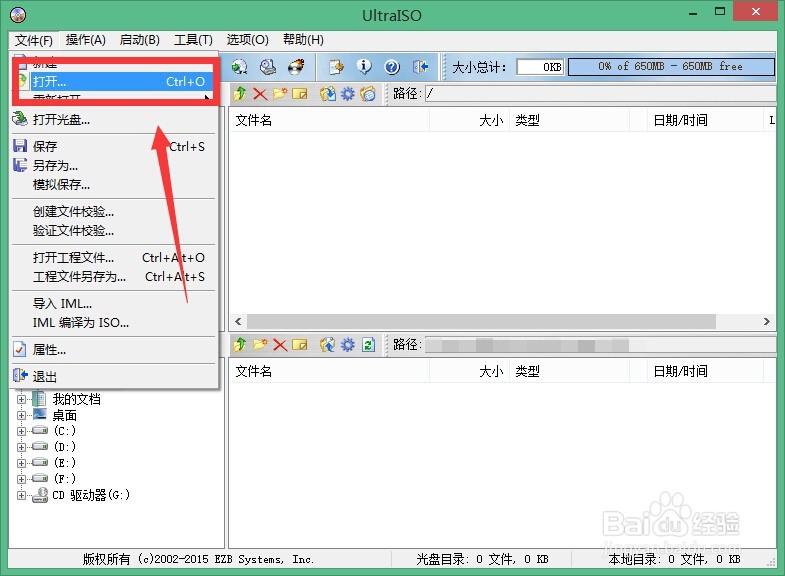
Task: Click the exit door icon in toolbar
Action: [x=420, y=67]
